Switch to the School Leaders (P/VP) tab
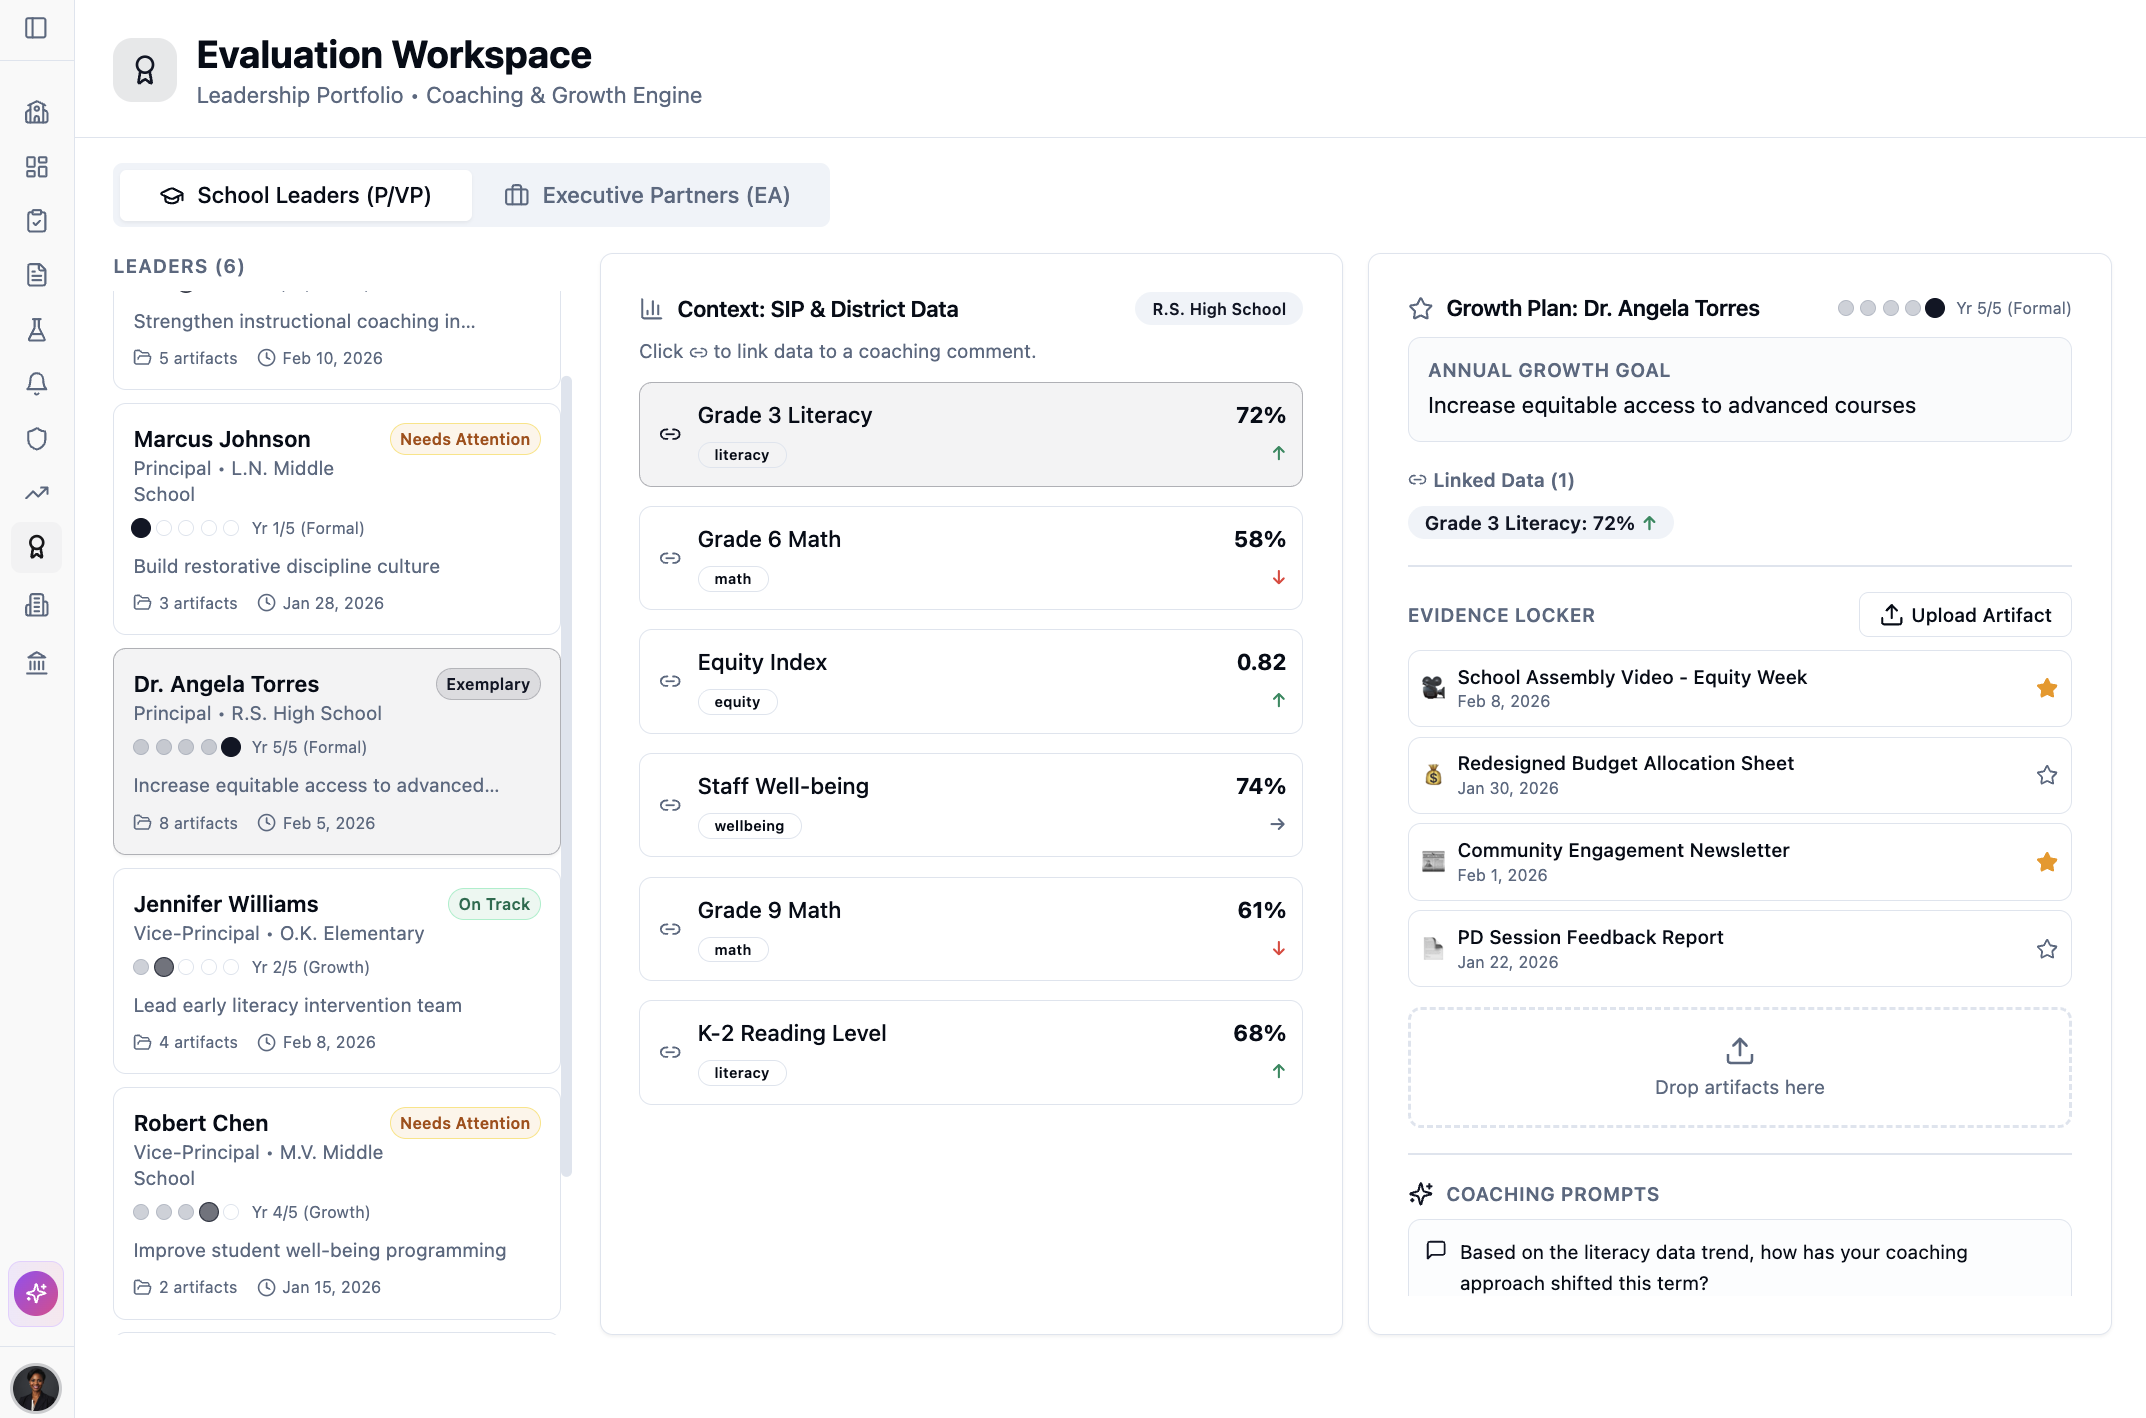Screen dimensions: 2146x1418 [x=295, y=195]
